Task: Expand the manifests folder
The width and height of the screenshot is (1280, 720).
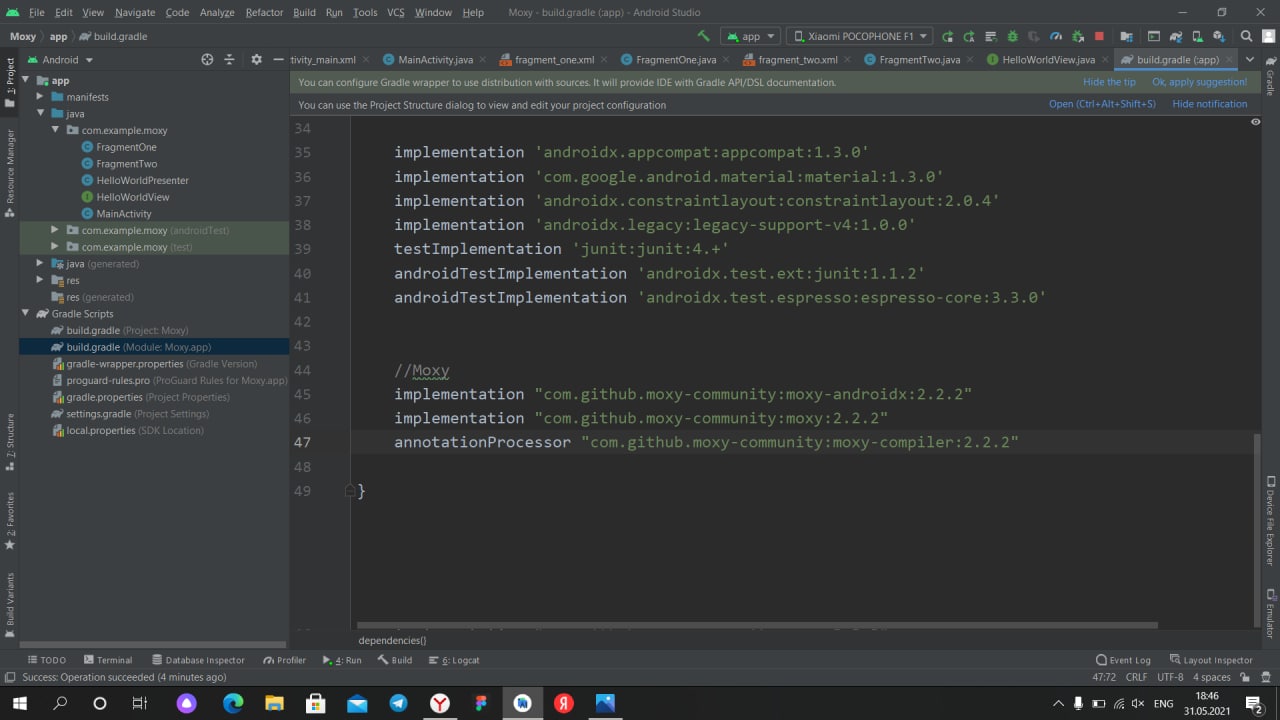Action: [x=41, y=97]
